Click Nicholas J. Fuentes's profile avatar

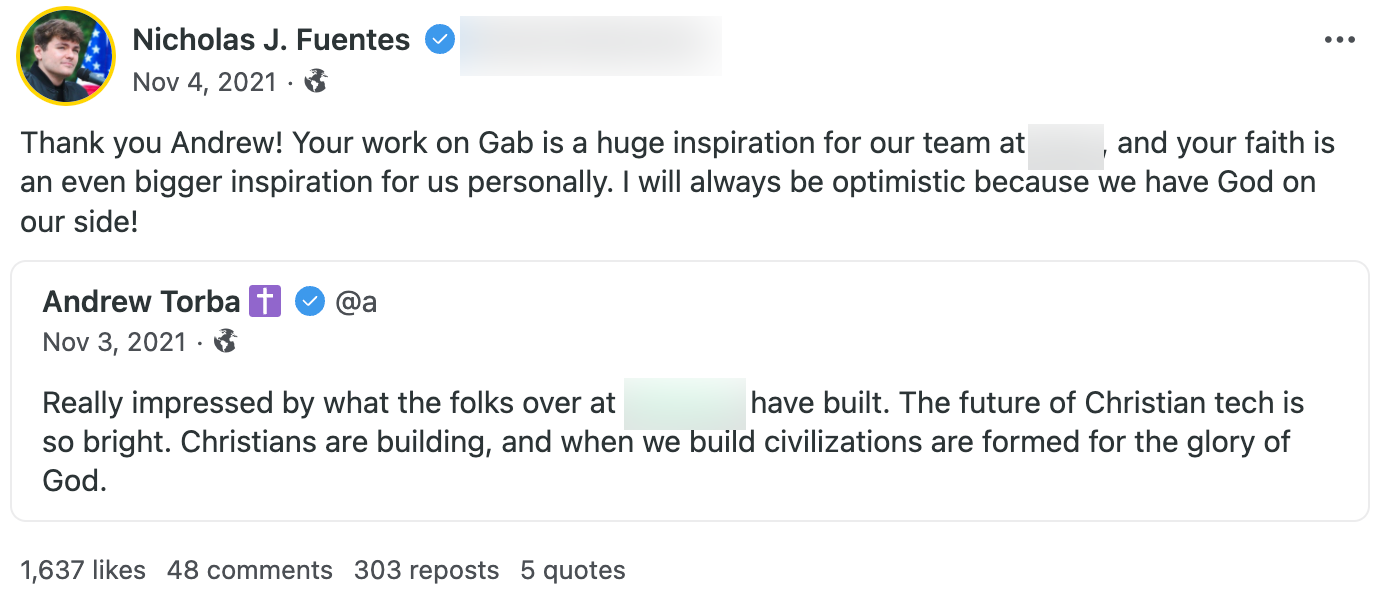65,55
